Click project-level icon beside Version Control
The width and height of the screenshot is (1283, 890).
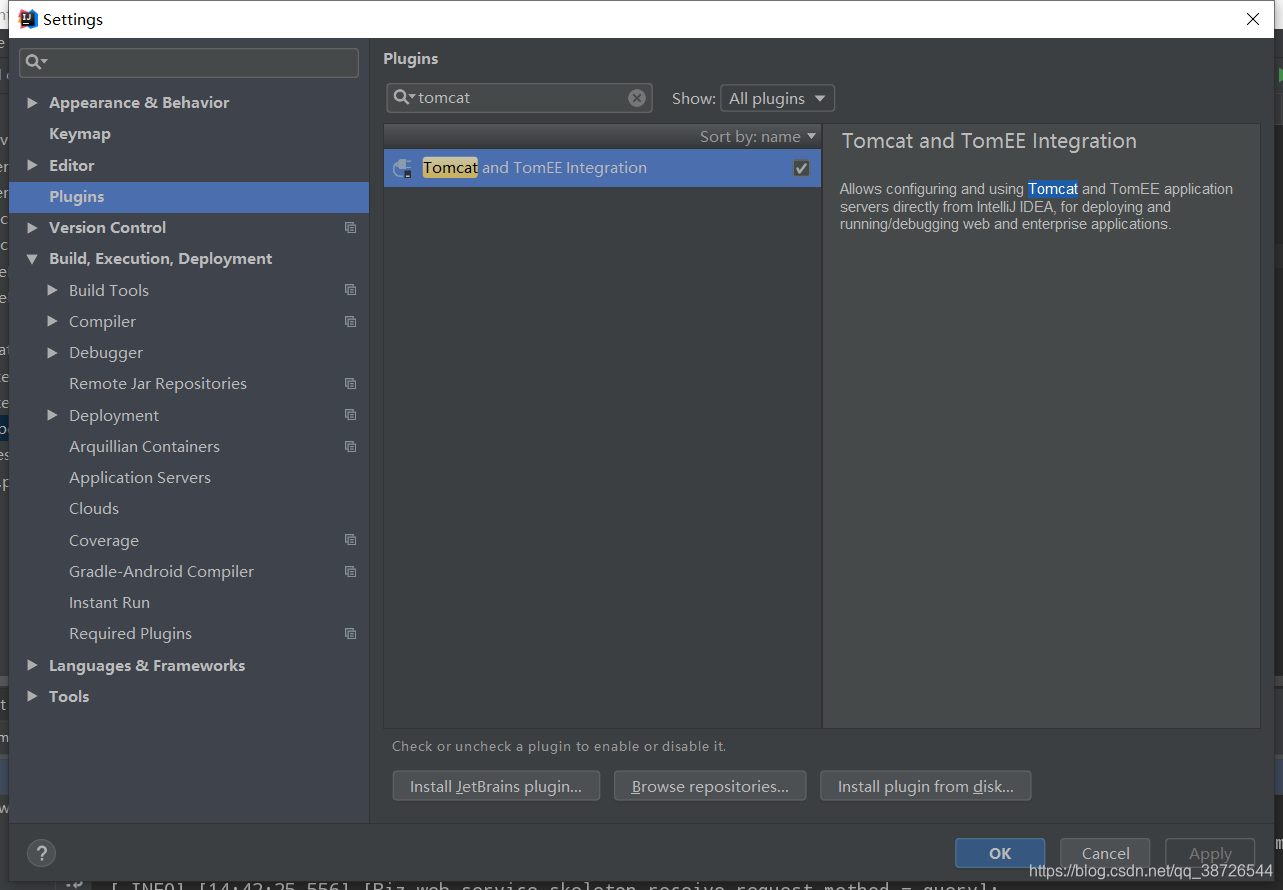[x=350, y=228]
